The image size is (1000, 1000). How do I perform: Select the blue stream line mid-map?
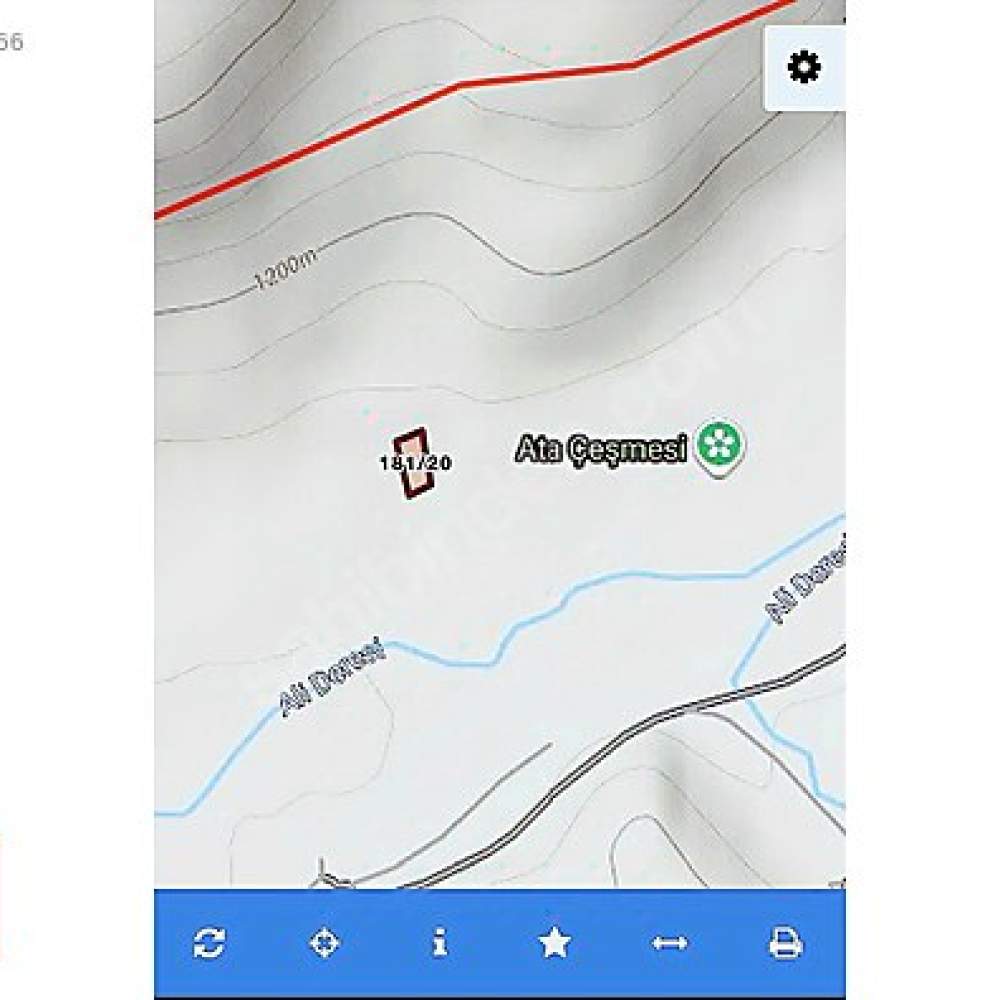pos(574,590)
